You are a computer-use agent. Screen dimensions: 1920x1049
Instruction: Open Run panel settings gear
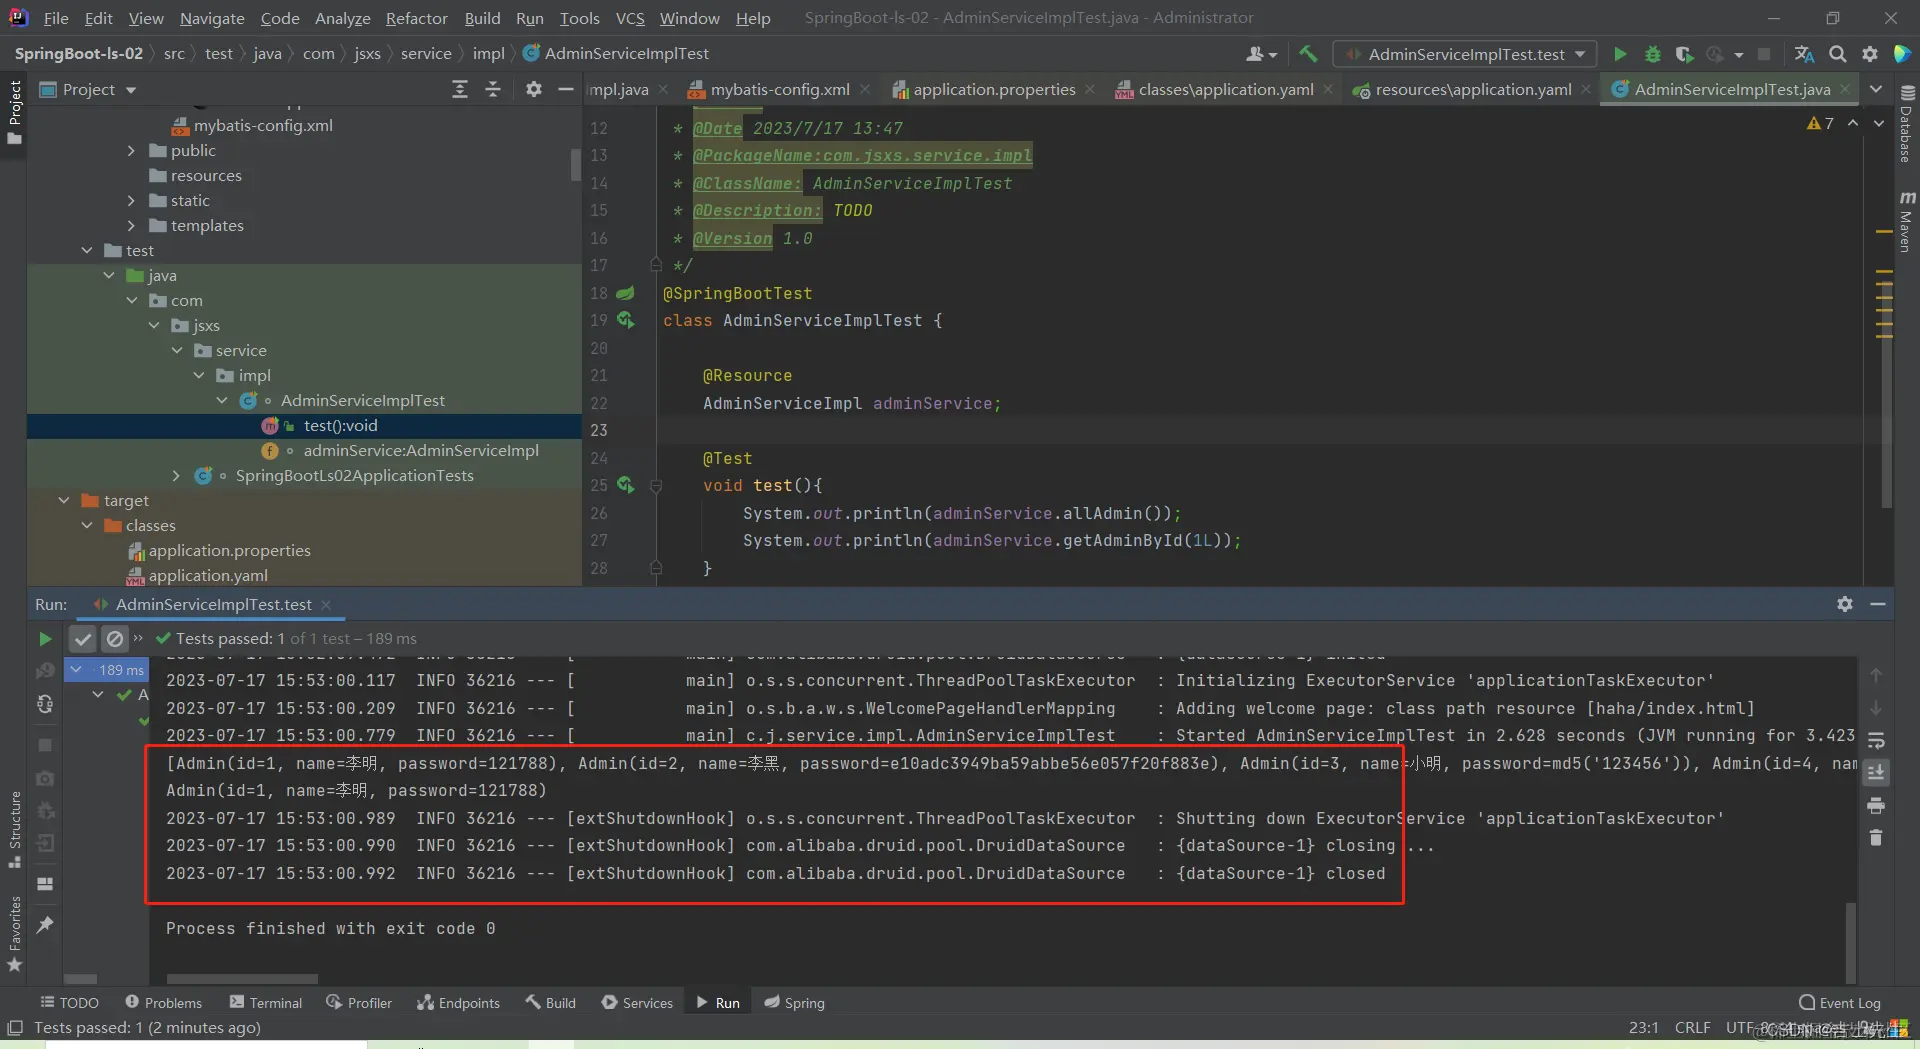click(x=1845, y=604)
